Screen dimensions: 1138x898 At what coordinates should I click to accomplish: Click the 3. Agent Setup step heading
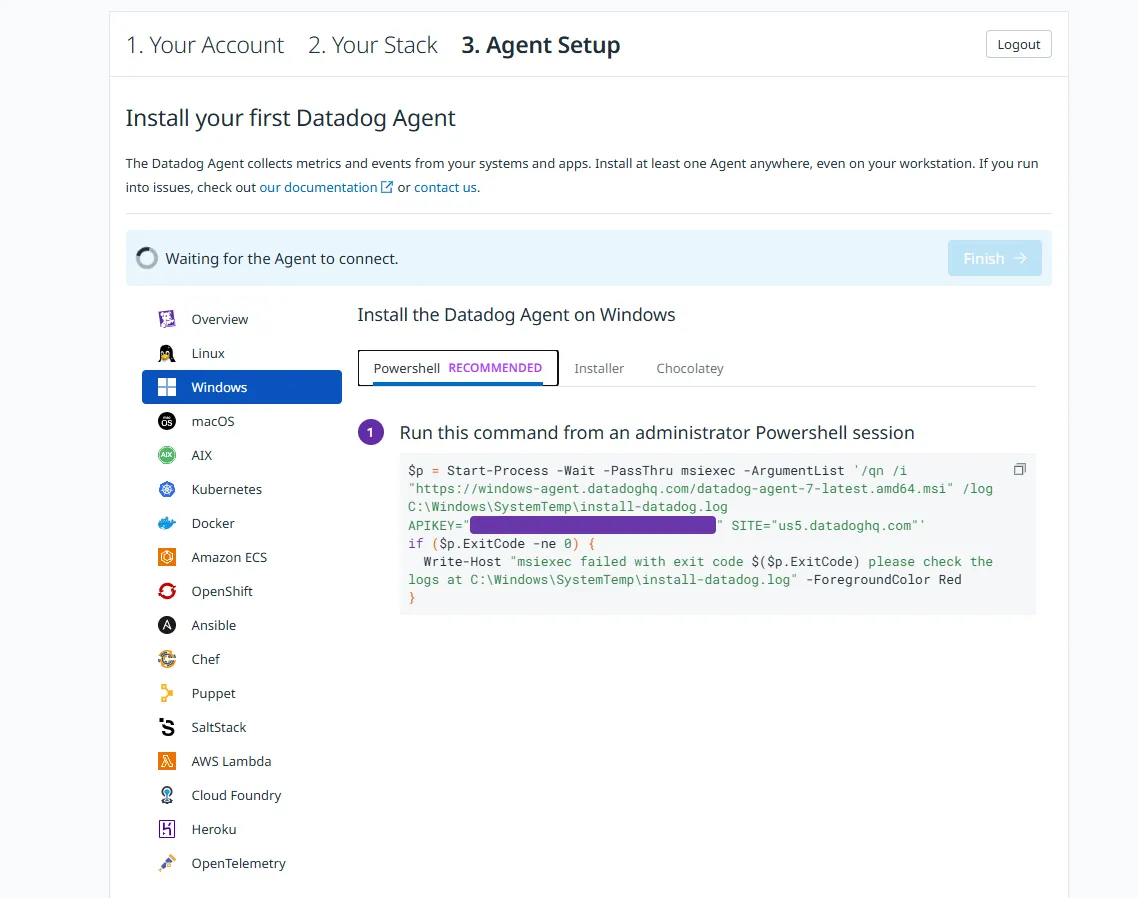[541, 45]
